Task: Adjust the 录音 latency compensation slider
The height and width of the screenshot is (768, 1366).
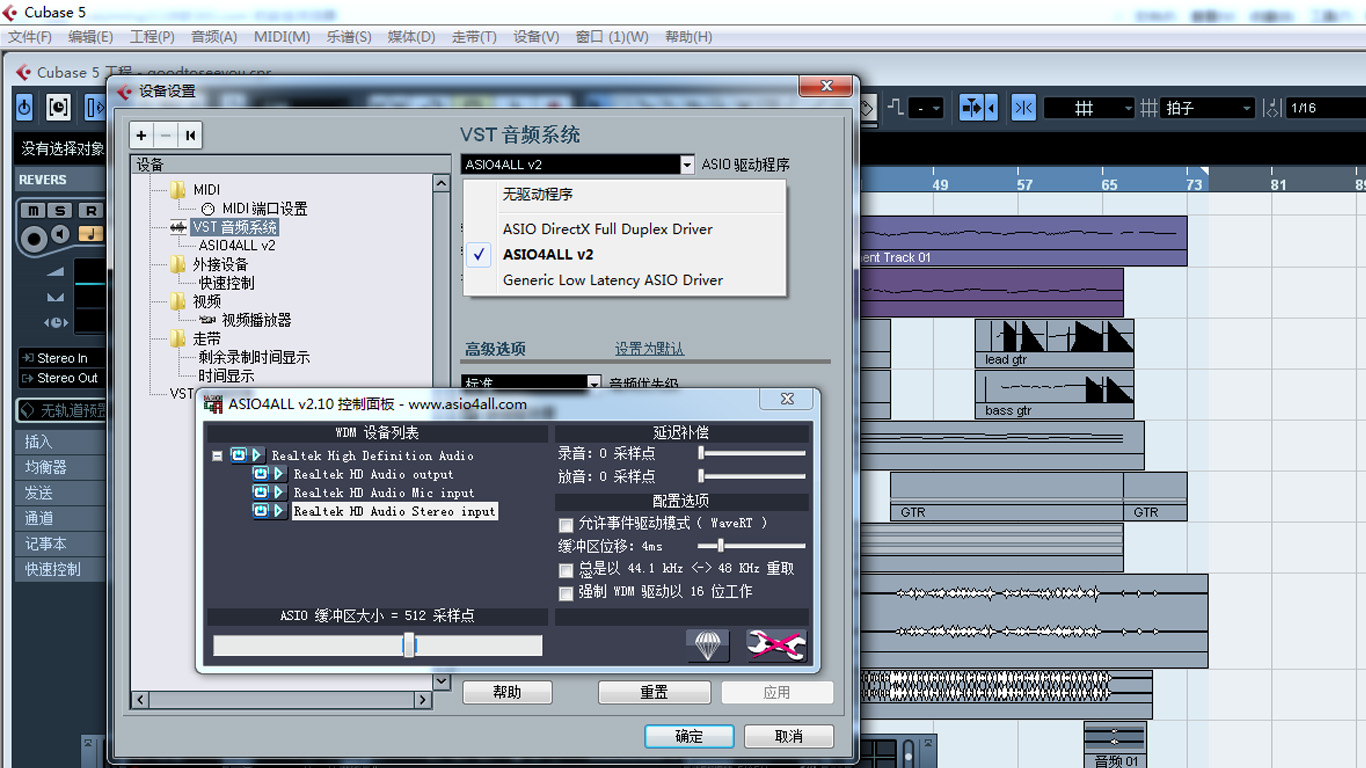Action: pyautogui.click(x=701, y=453)
